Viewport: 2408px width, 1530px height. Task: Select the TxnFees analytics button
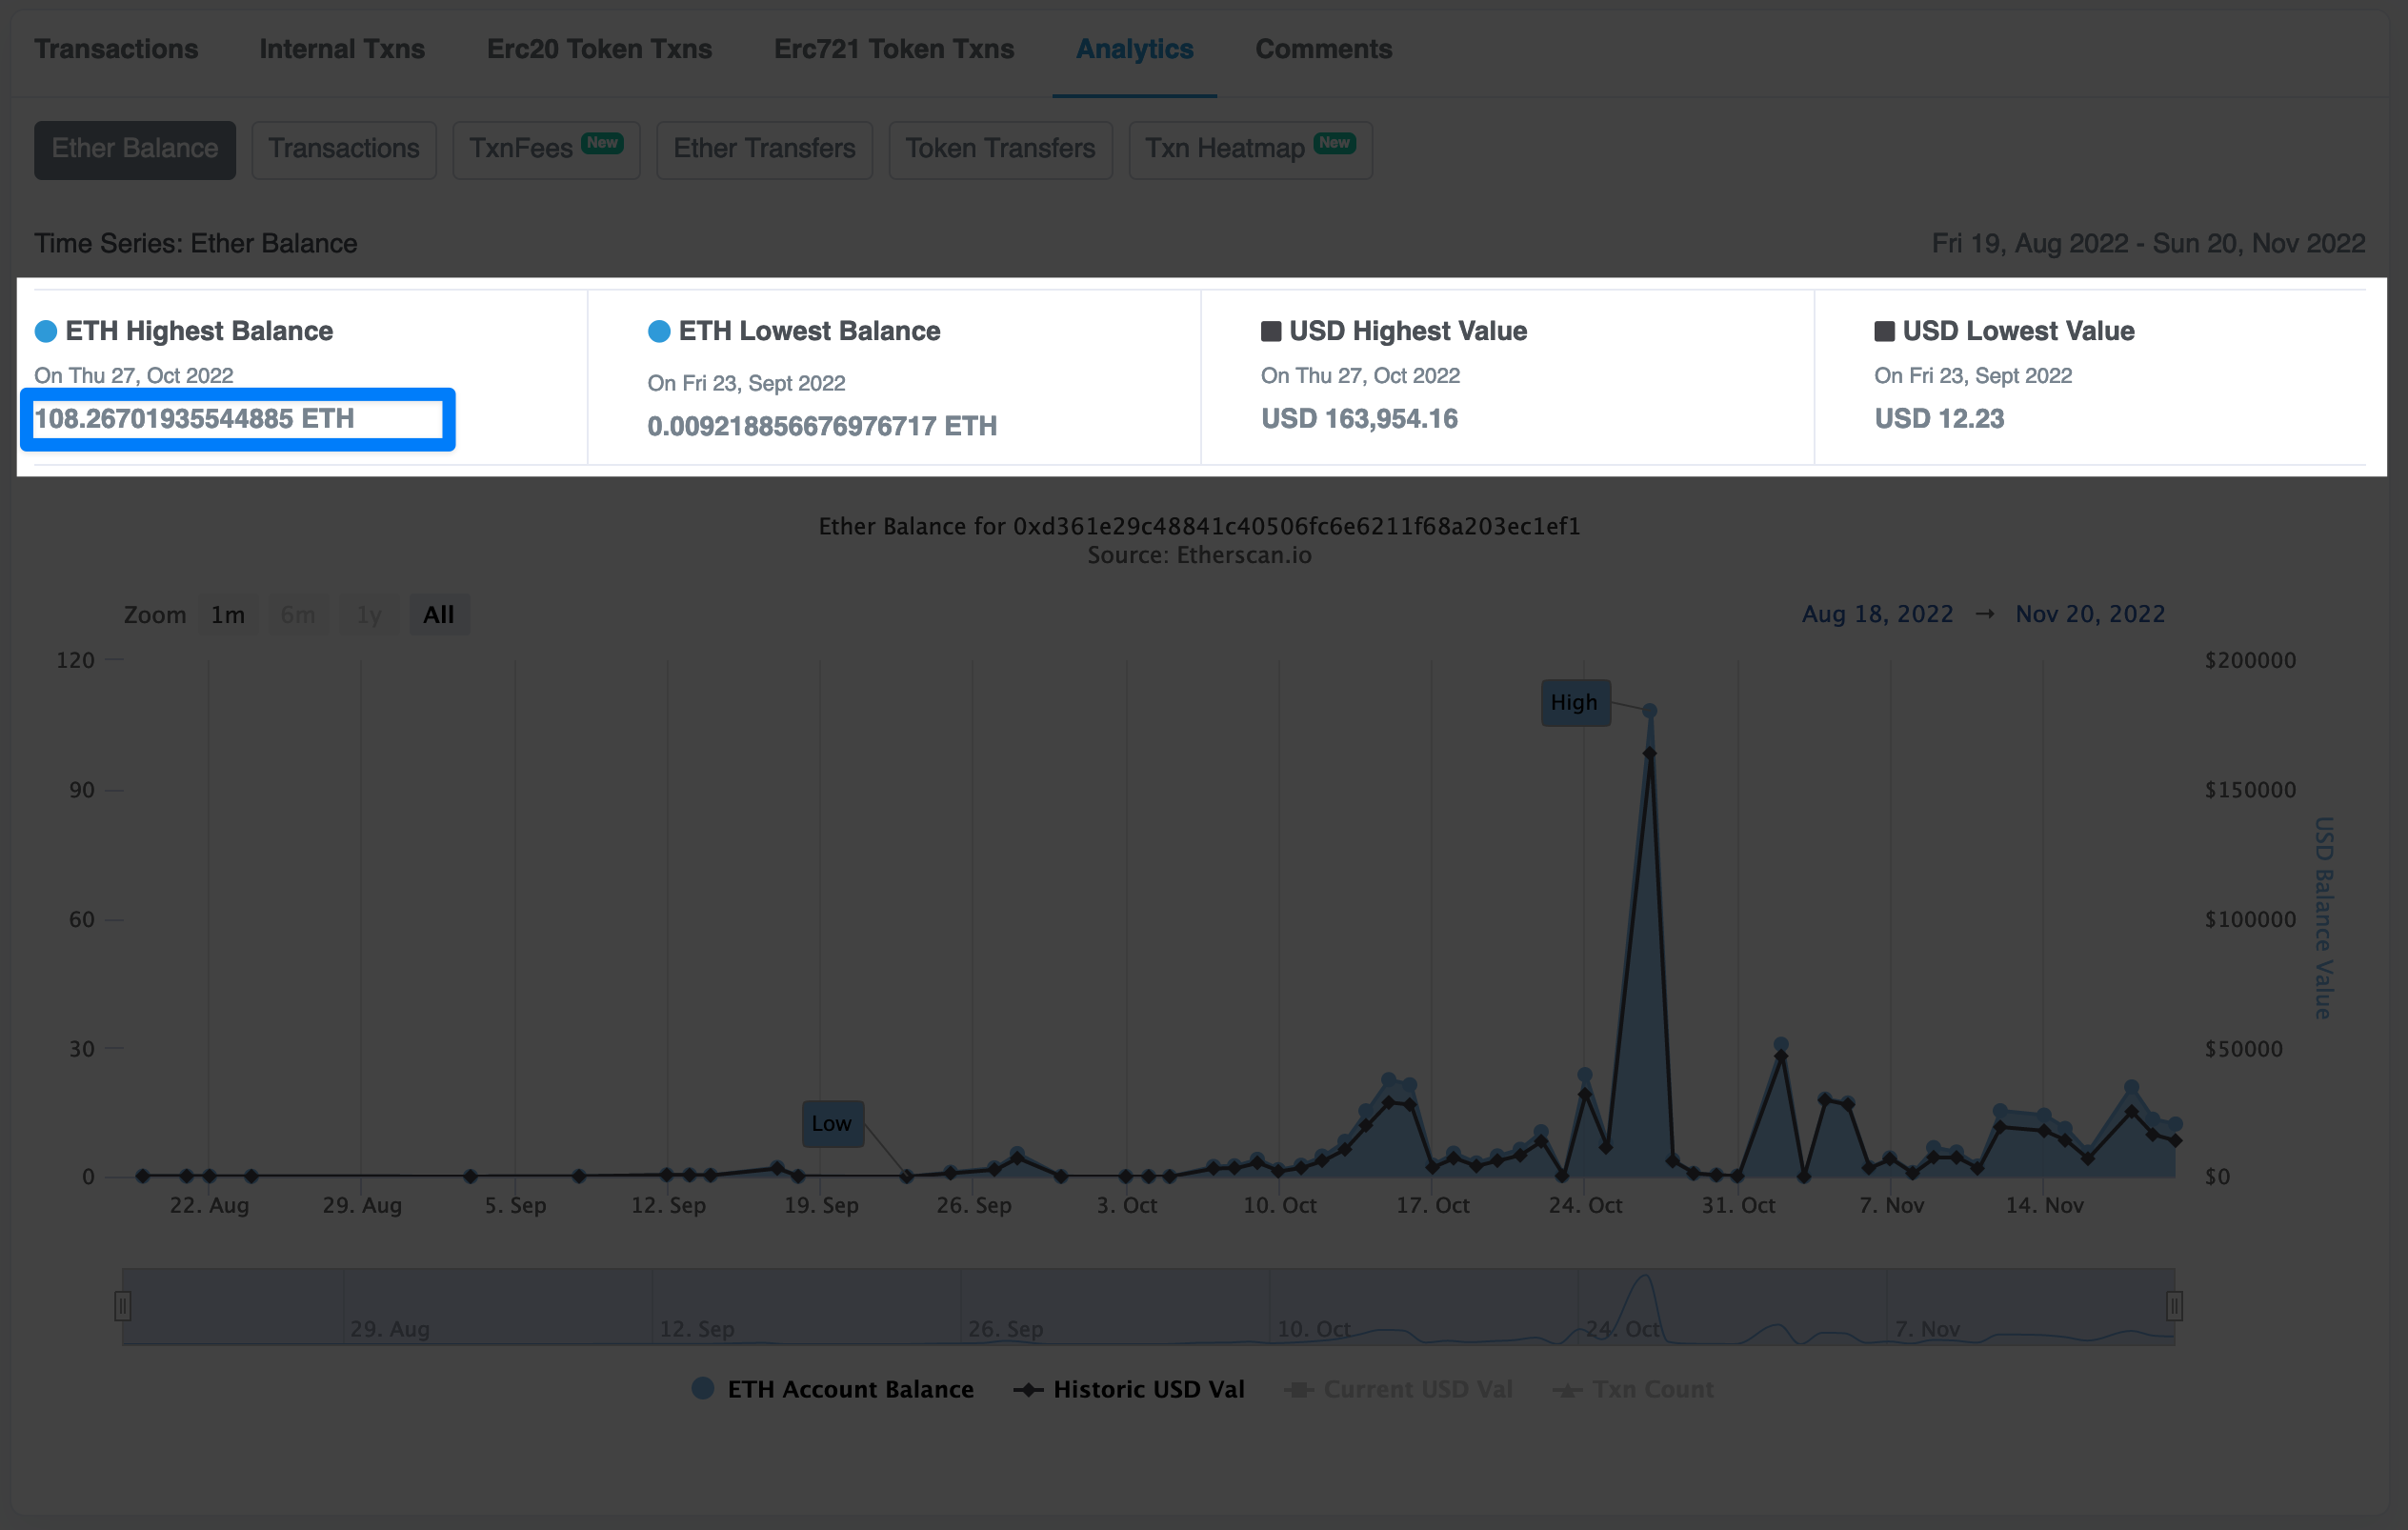tap(545, 149)
